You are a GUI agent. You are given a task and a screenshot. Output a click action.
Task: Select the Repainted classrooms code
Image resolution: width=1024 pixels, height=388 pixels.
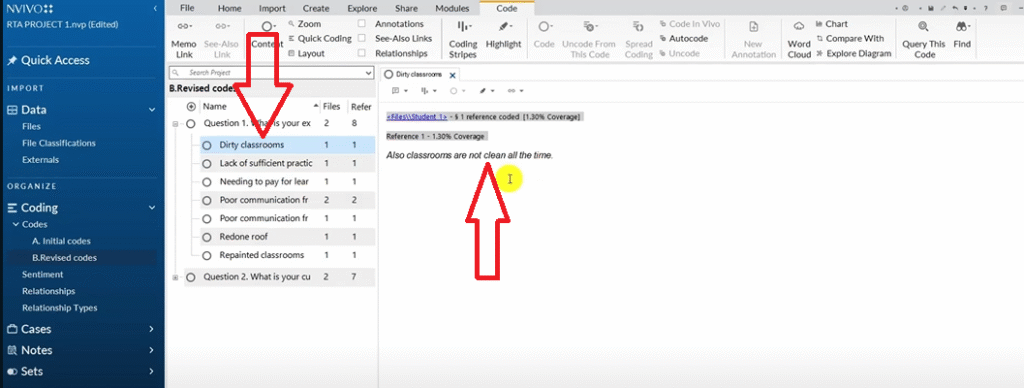[x=262, y=255]
